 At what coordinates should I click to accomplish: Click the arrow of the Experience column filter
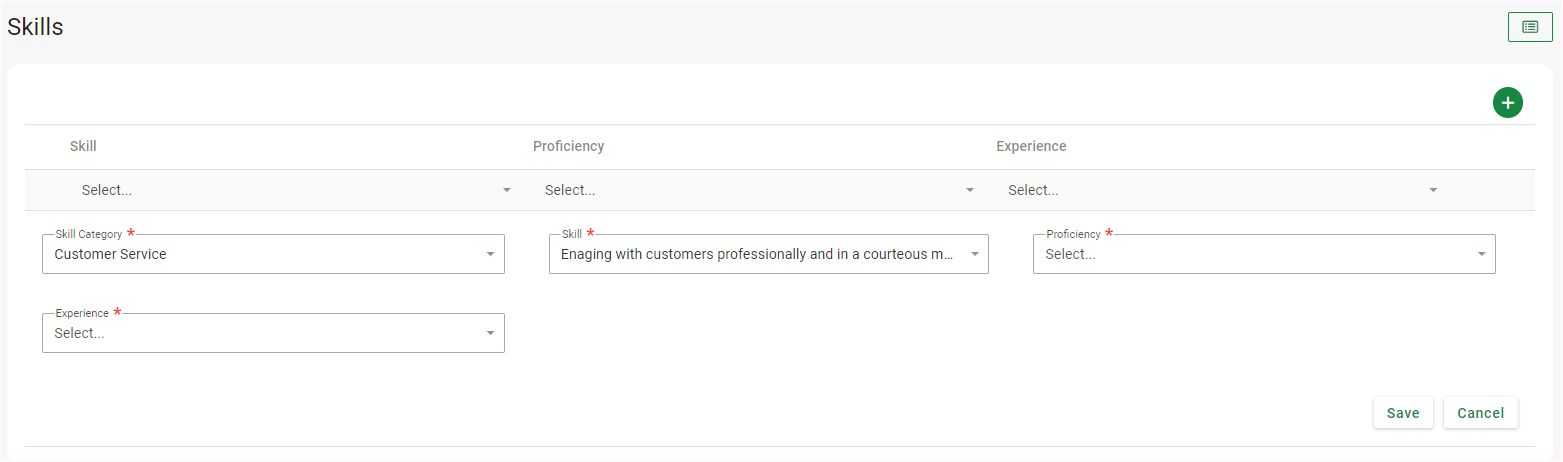click(1433, 190)
